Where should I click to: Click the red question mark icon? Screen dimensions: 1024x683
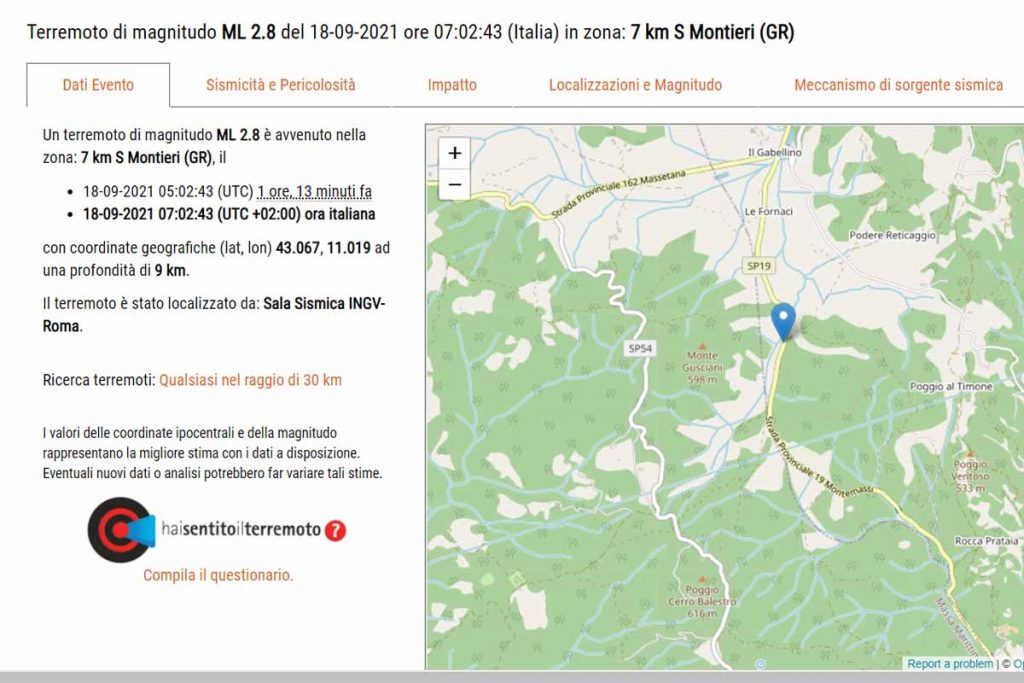click(x=336, y=530)
